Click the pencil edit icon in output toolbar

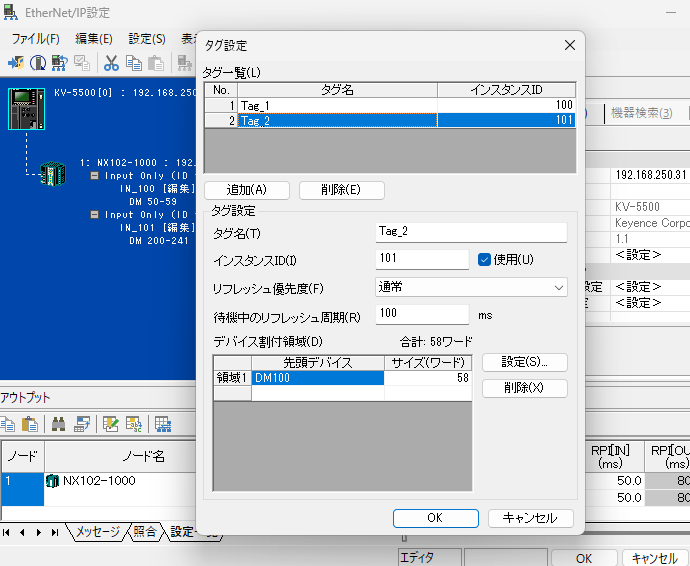coord(110,424)
